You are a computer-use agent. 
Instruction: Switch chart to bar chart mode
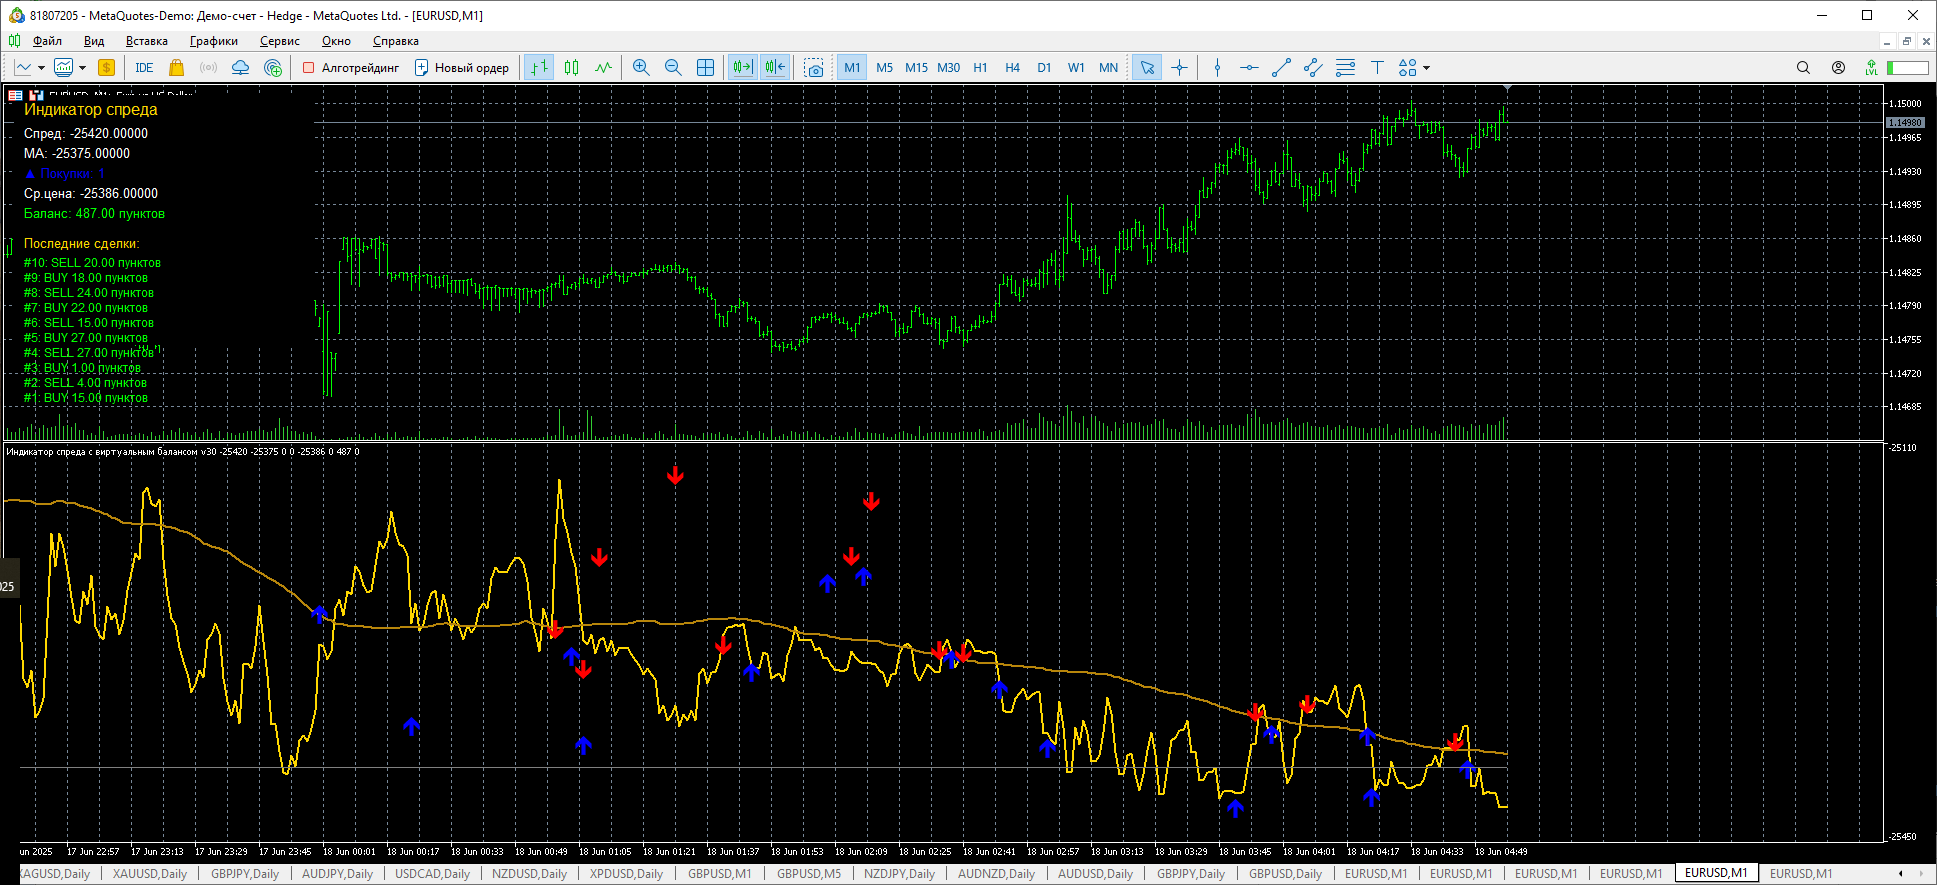tap(539, 68)
